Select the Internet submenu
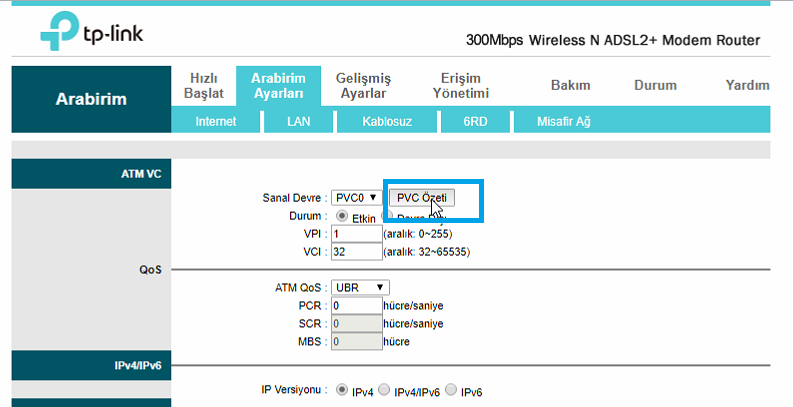793x407 pixels. 216,121
